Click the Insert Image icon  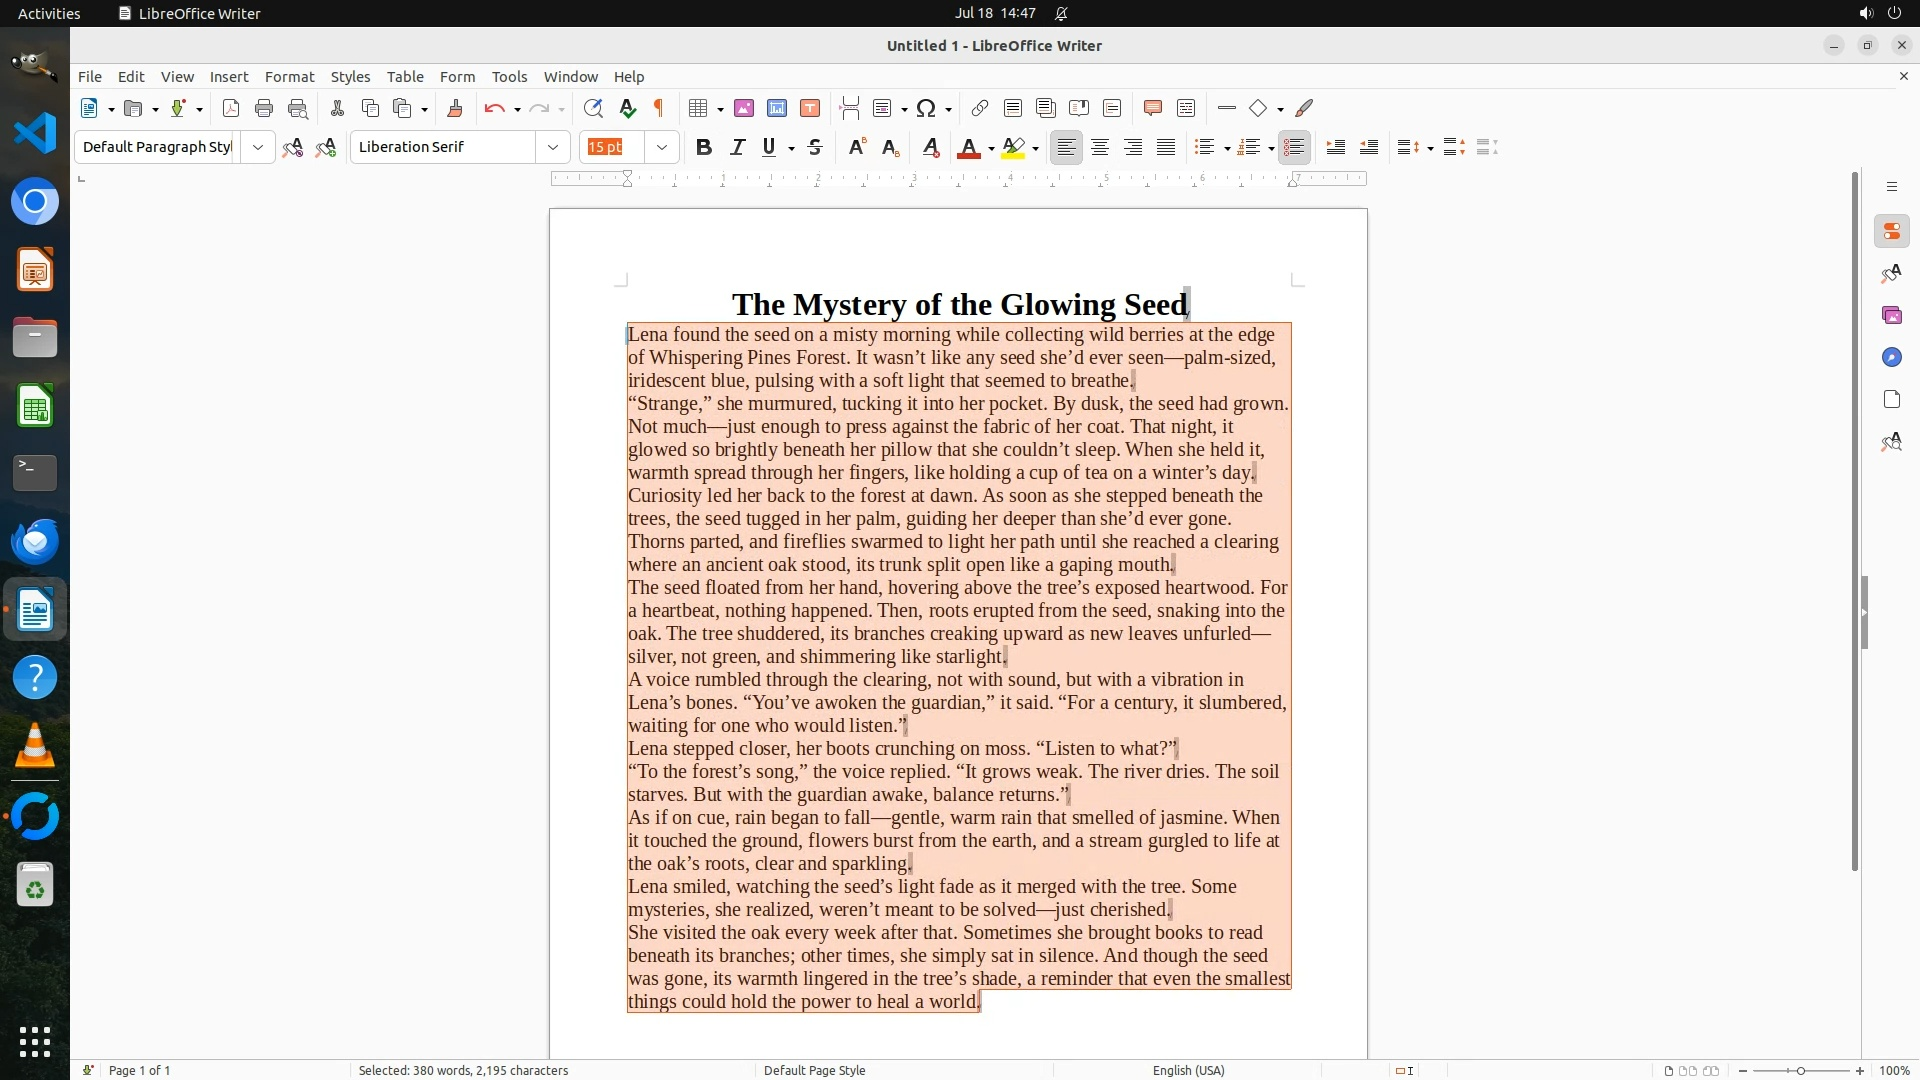click(x=744, y=108)
